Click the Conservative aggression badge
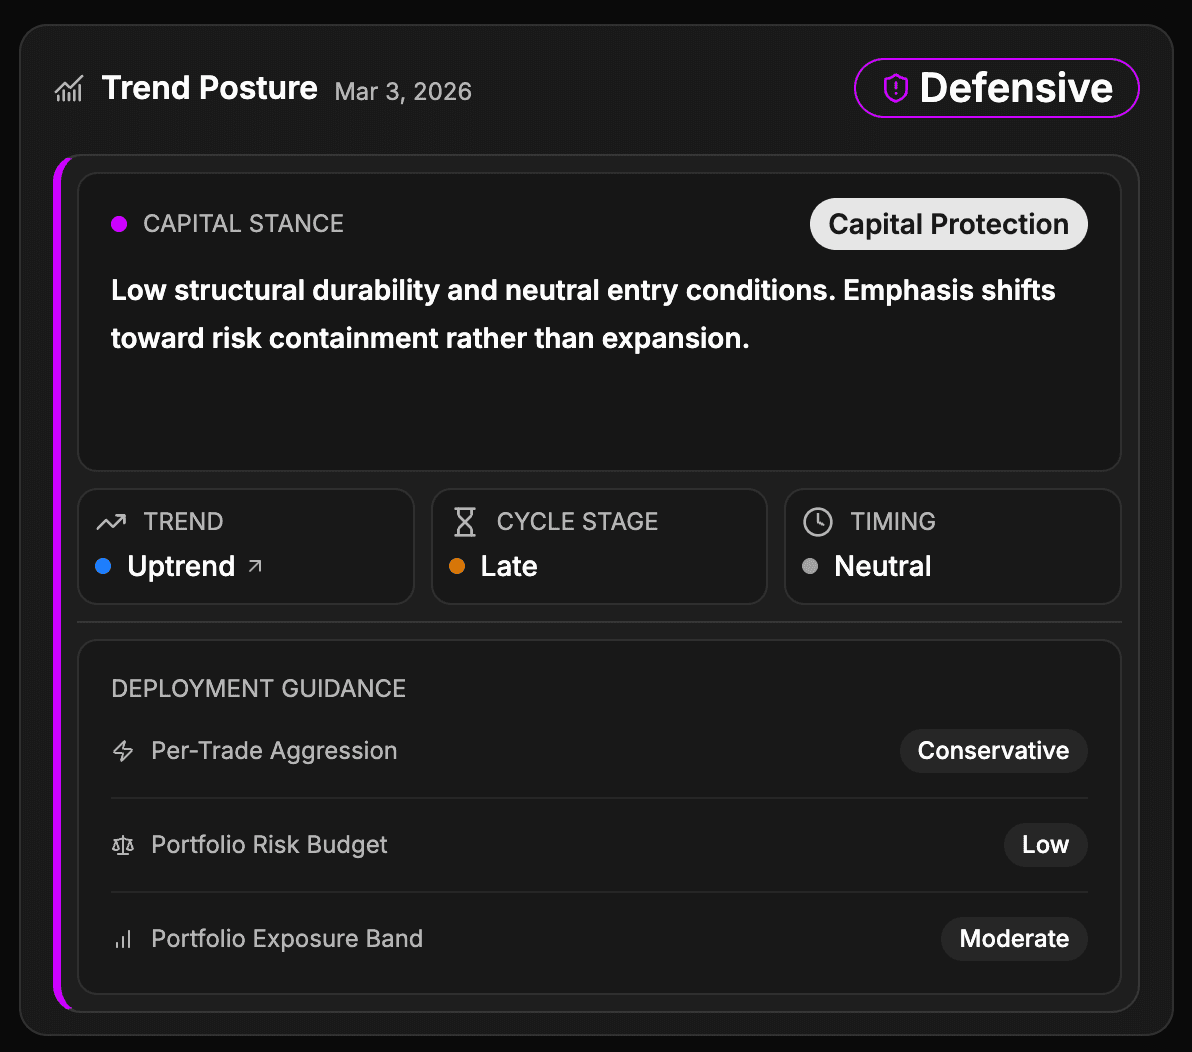Image resolution: width=1192 pixels, height=1052 pixels. pyautogui.click(x=993, y=751)
